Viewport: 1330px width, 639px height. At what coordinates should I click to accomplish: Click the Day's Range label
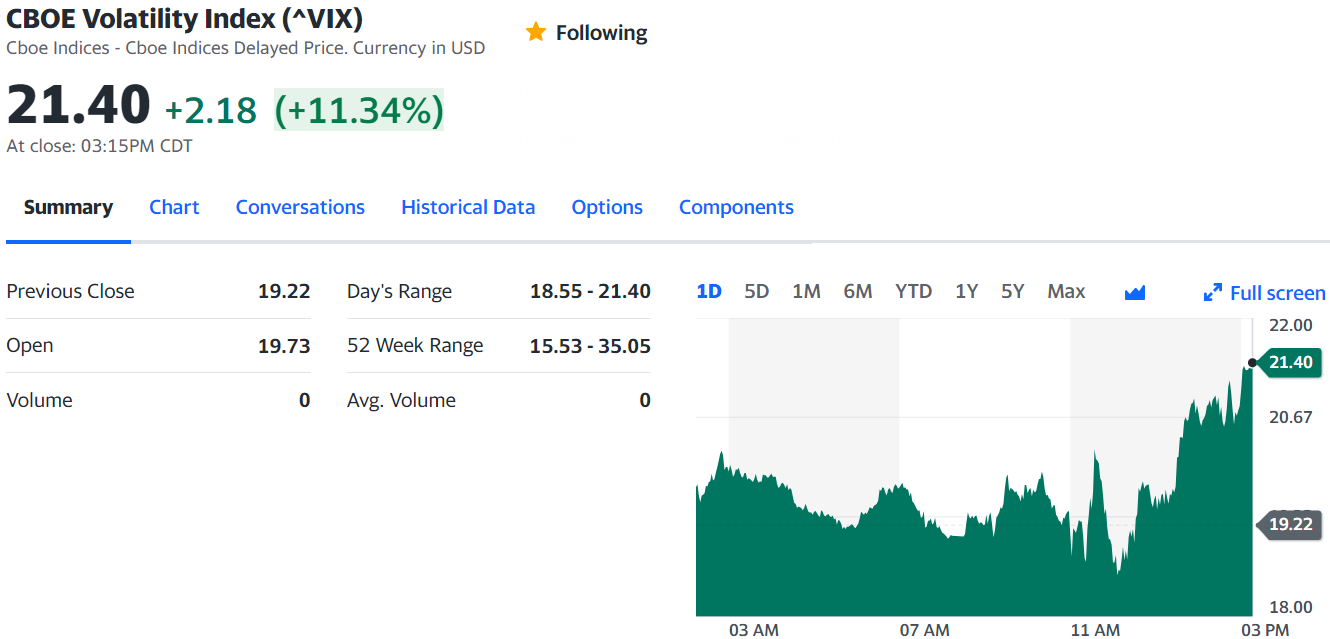[399, 291]
